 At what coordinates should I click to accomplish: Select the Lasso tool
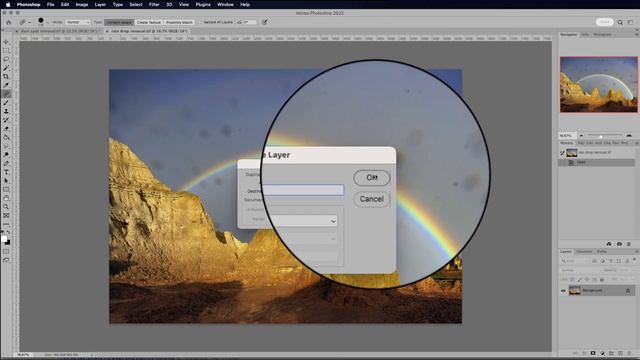6,59
